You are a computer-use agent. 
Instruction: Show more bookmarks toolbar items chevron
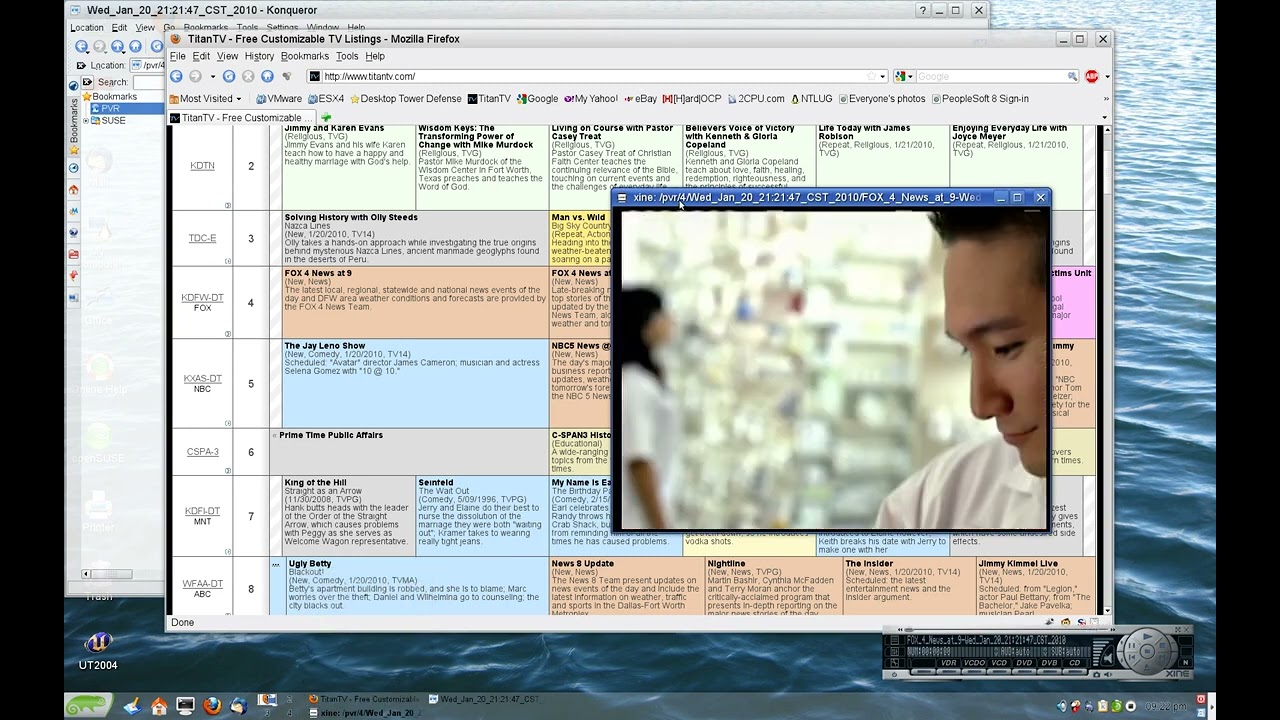(x=1106, y=99)
